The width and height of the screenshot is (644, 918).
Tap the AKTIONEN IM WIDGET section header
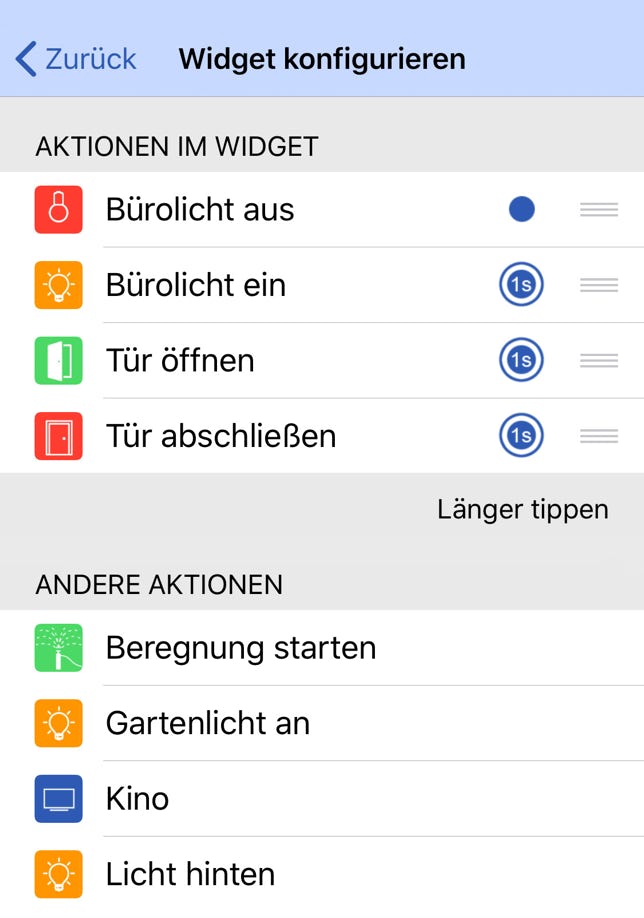177,146
